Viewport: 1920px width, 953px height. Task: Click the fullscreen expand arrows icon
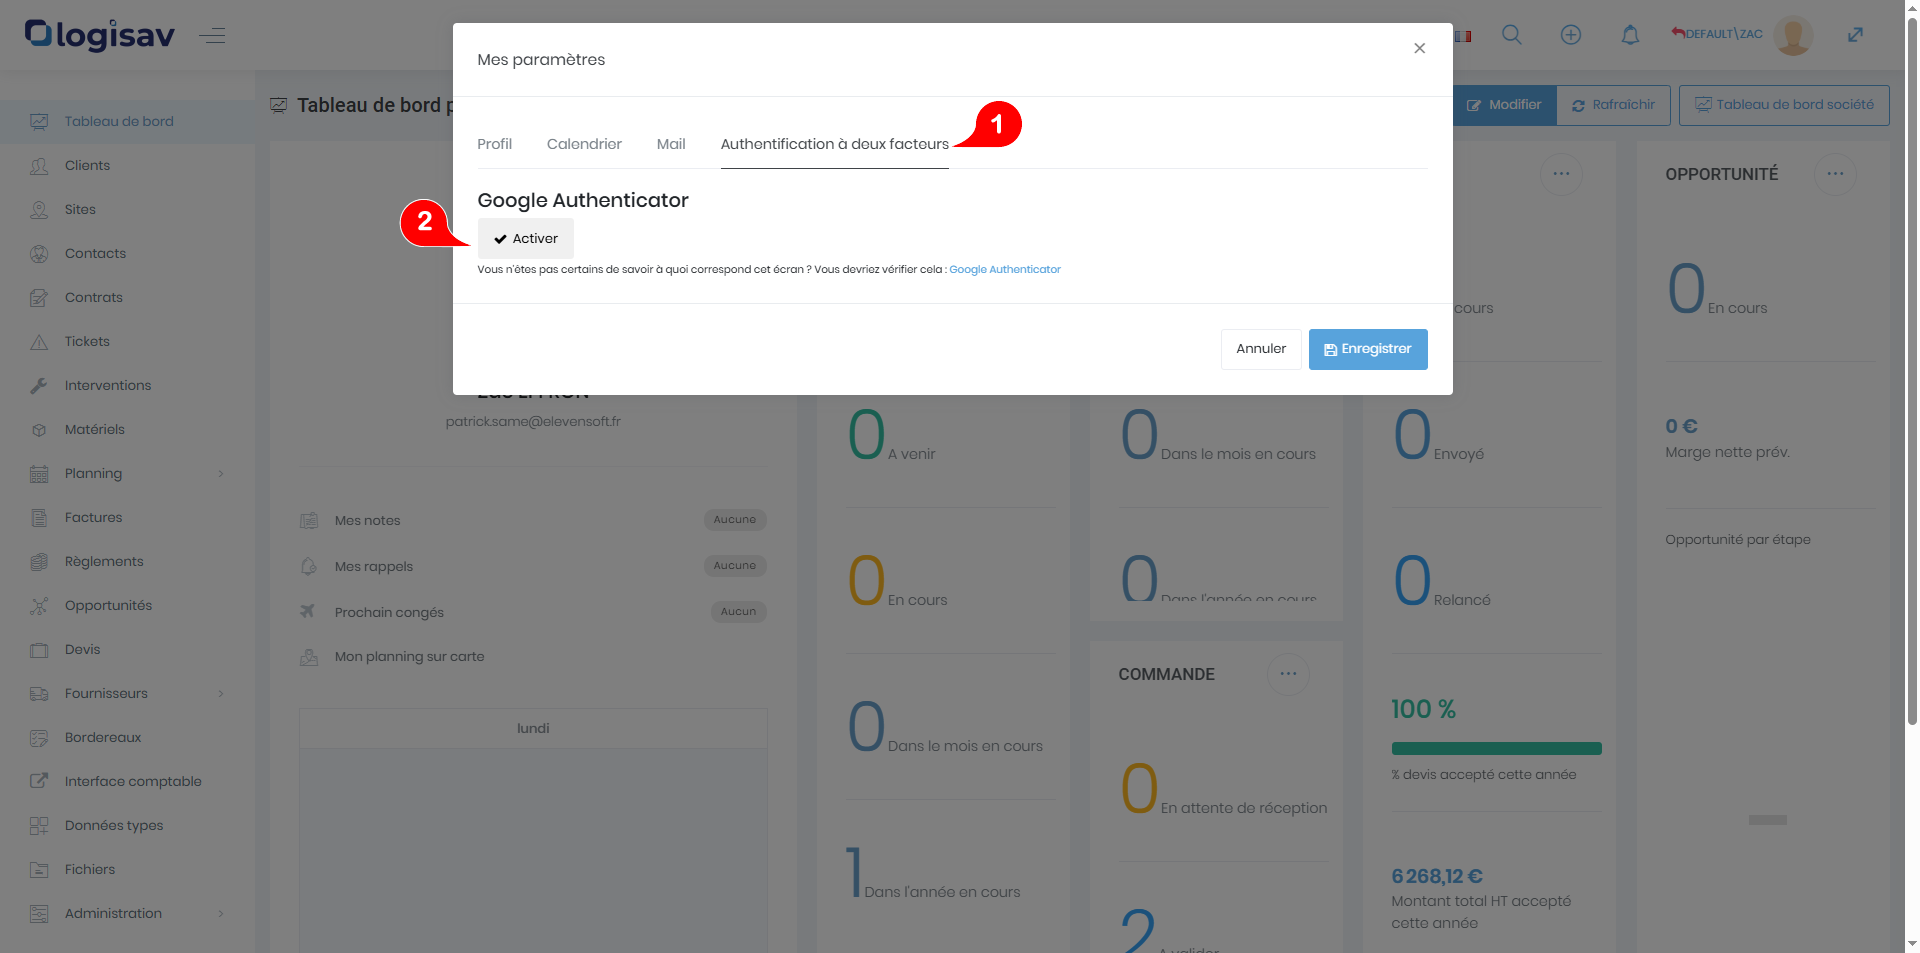tap(1855, 35)
